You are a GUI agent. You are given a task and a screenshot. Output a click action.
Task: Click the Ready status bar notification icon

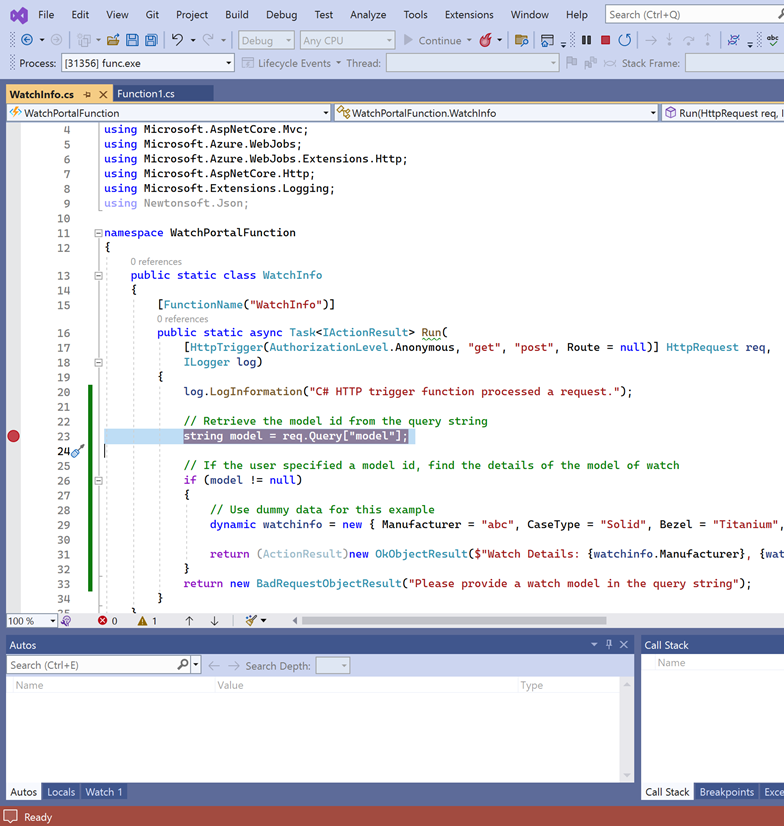click(11, 817)
